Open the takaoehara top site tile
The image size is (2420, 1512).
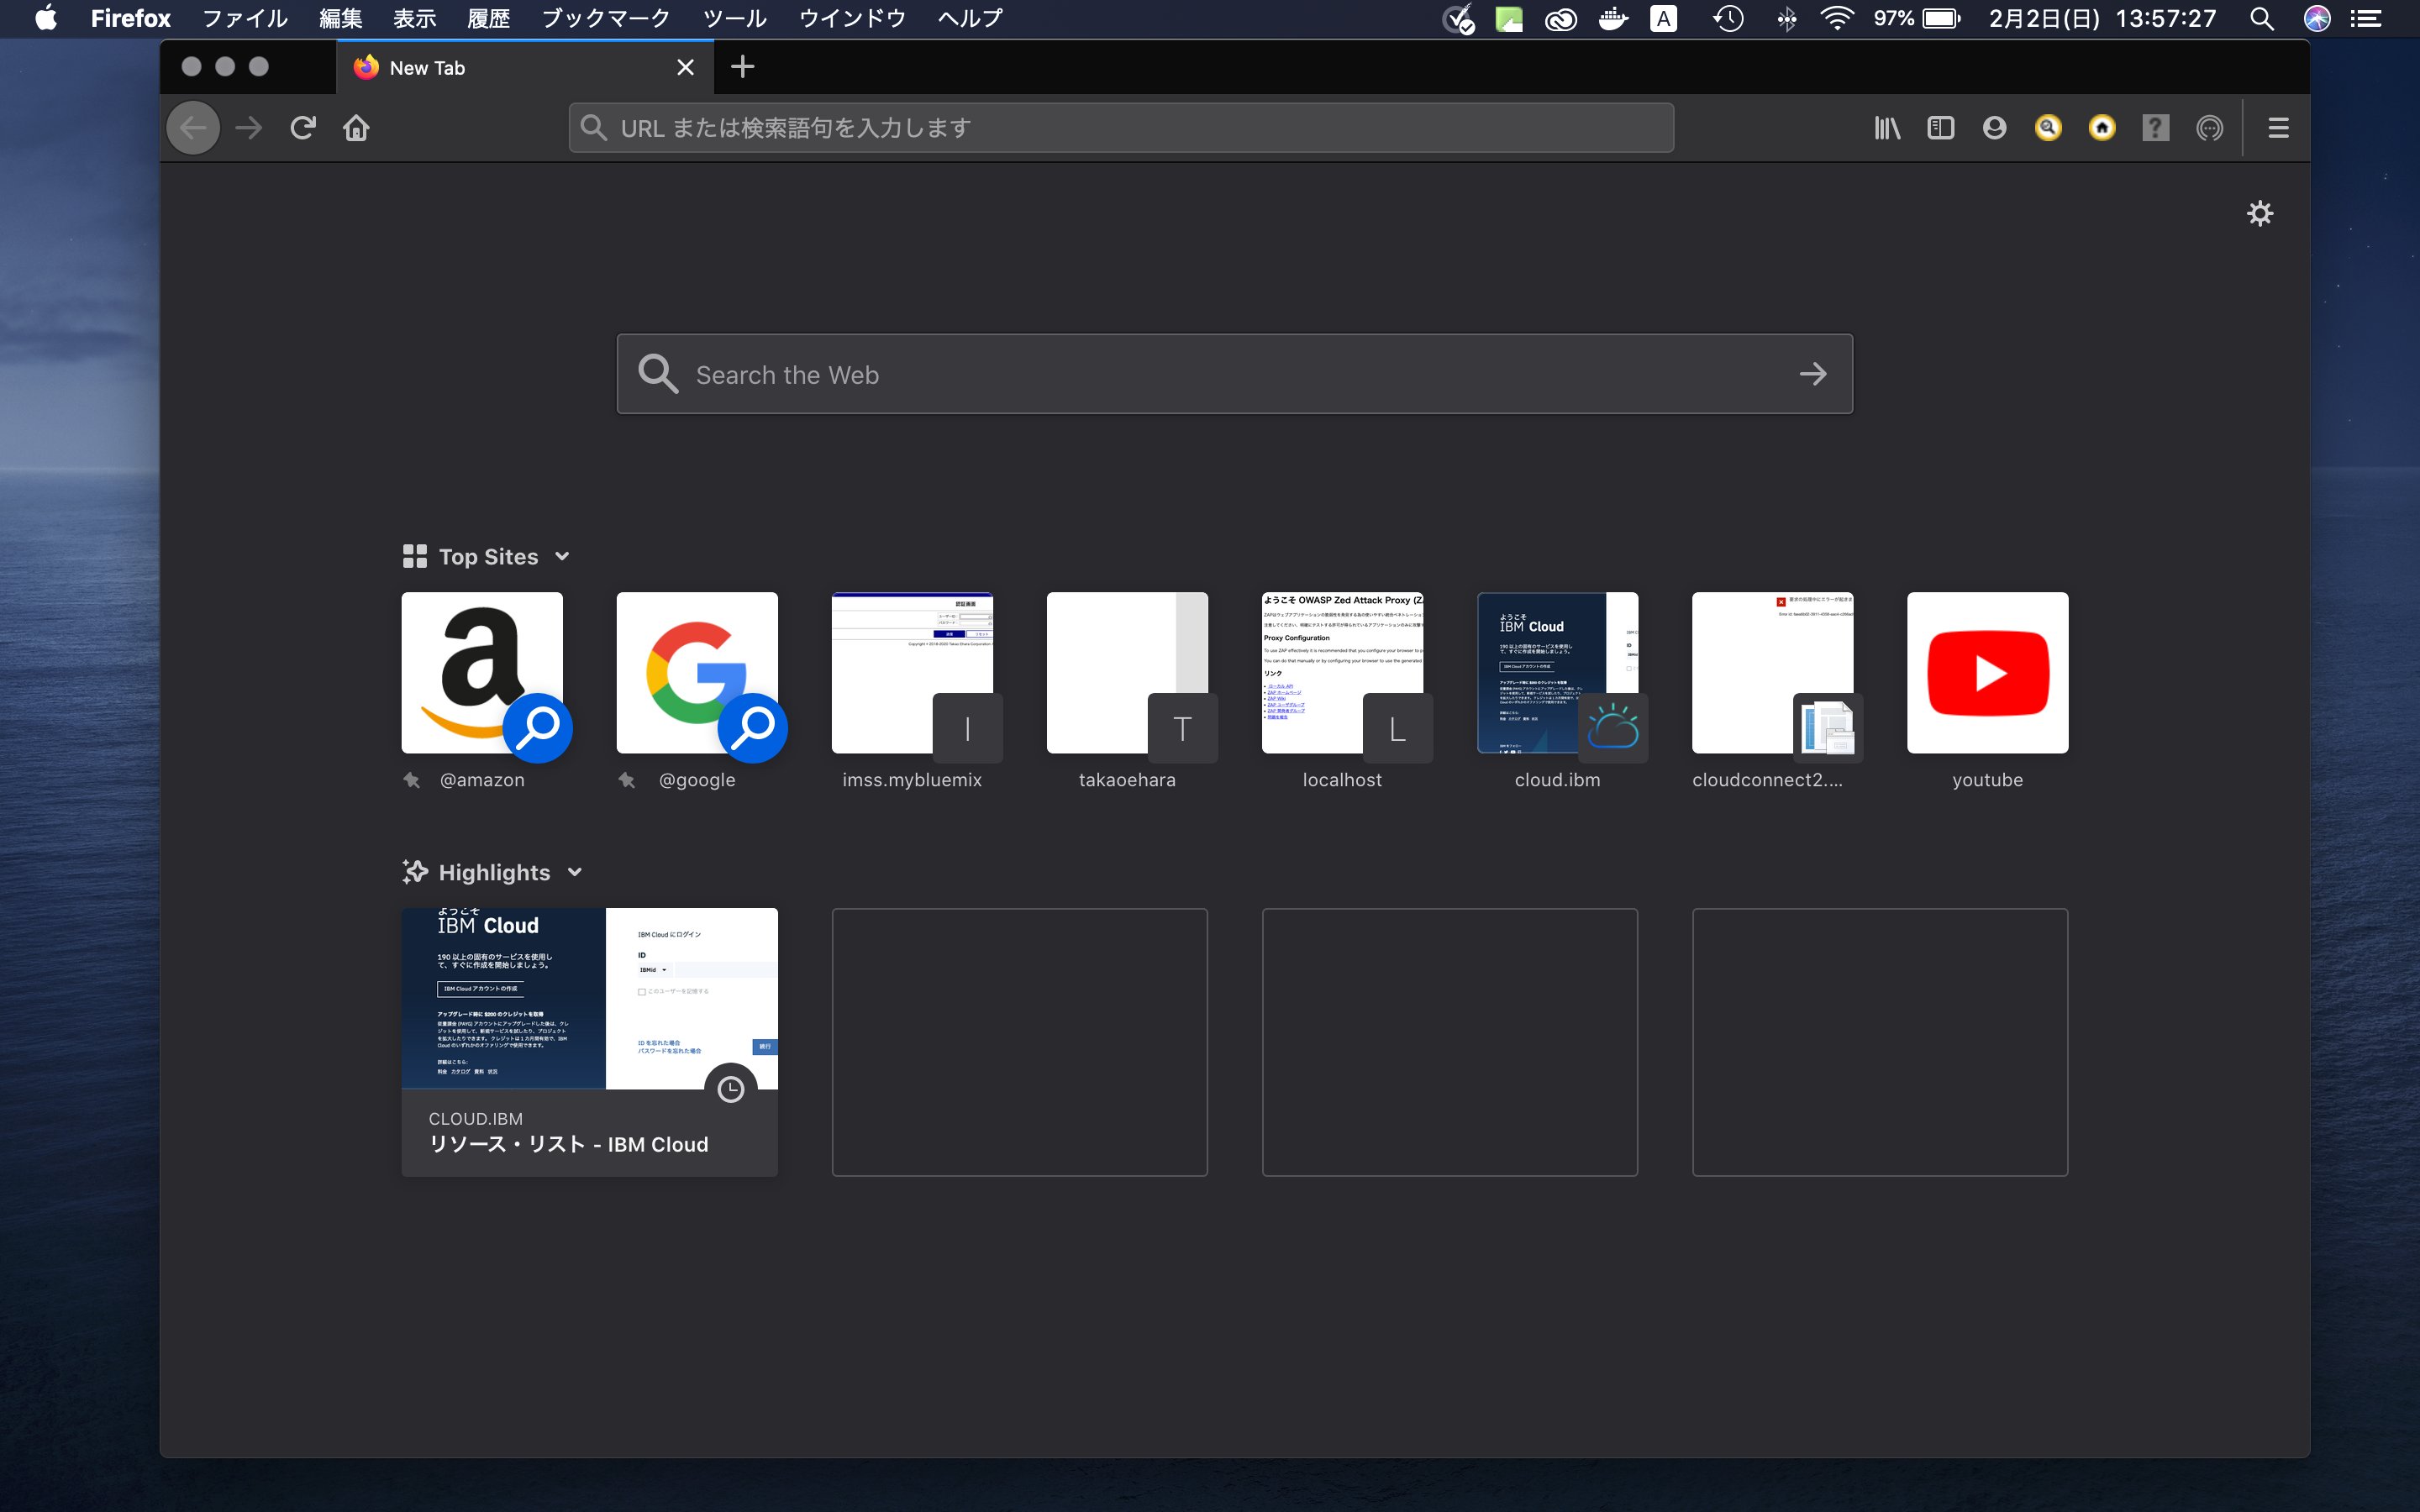(x=1127, y=673)
